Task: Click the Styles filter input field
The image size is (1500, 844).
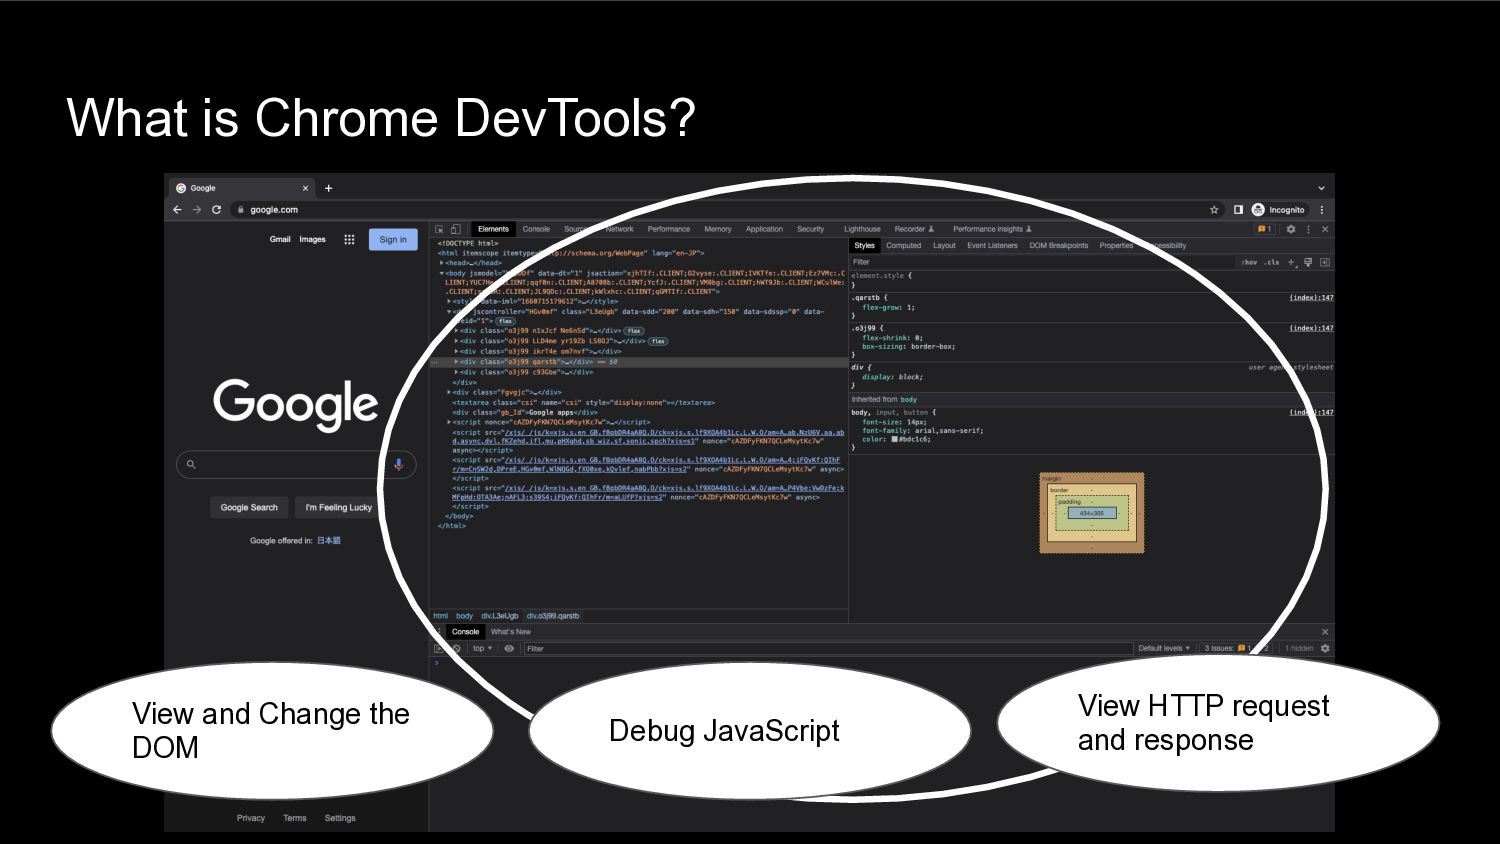Action: (x=1043, y=262)
